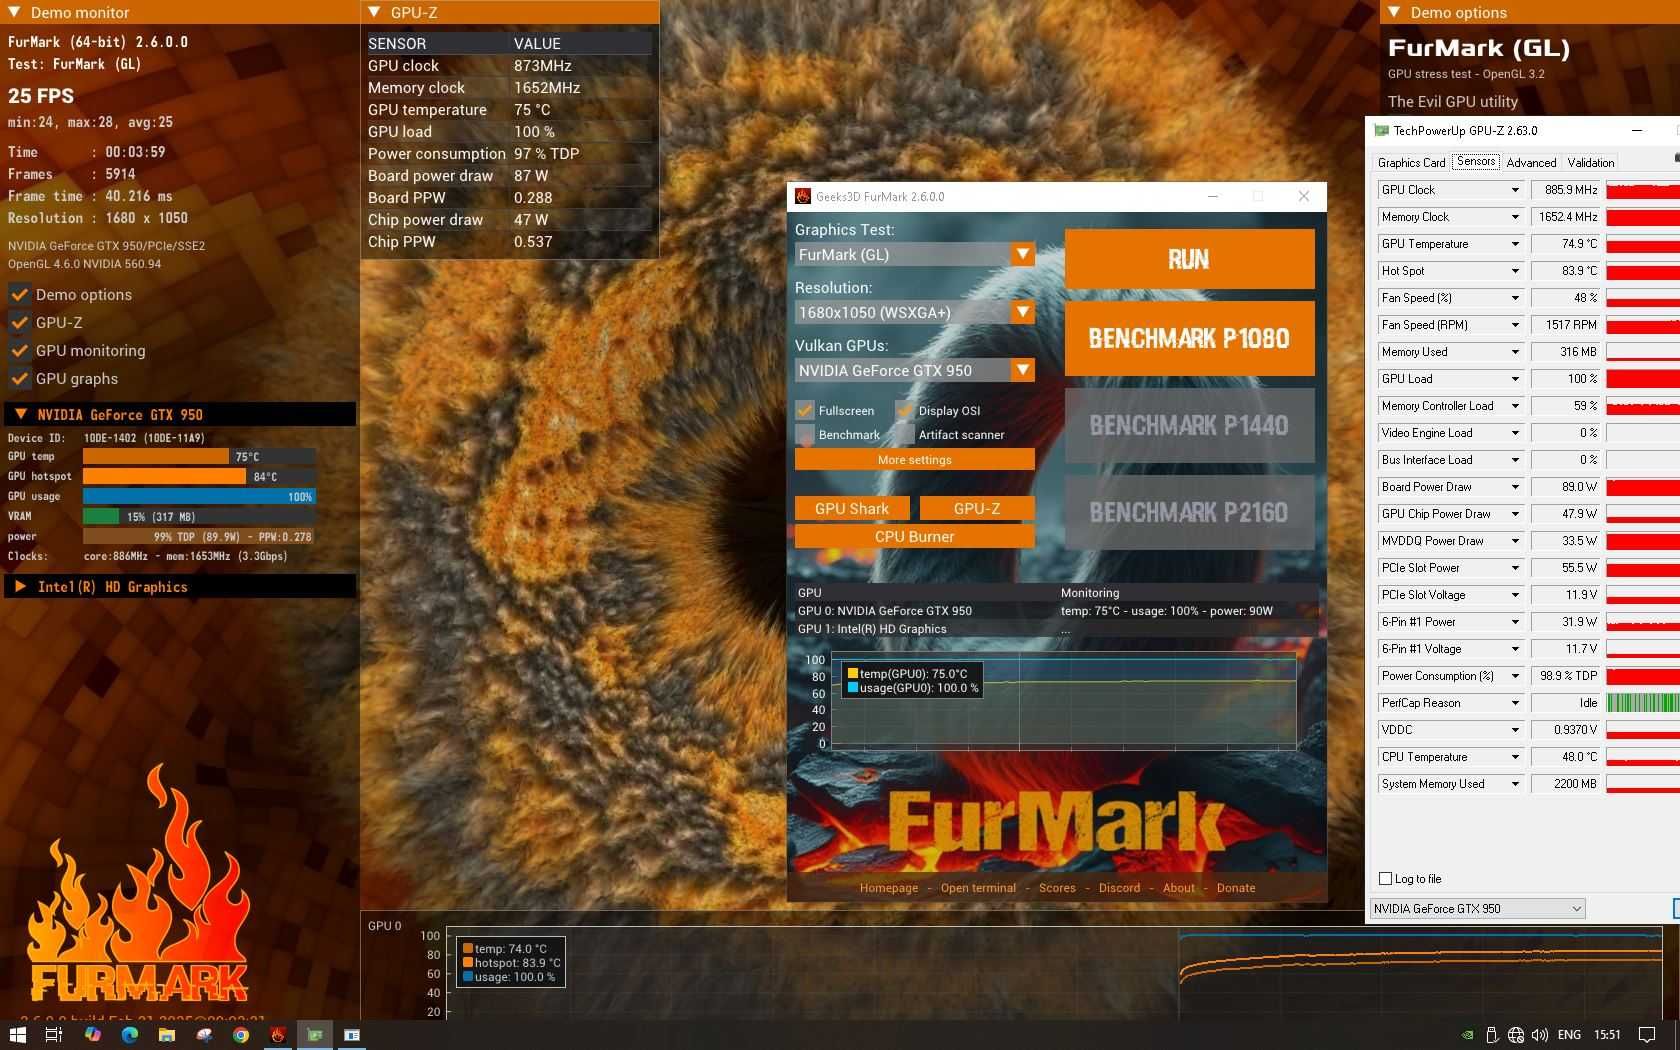Click the FurMark logo in launcher title bar
This screenshot has width=1680, height=1050.
pyautogui.click(x=802, y=196)
